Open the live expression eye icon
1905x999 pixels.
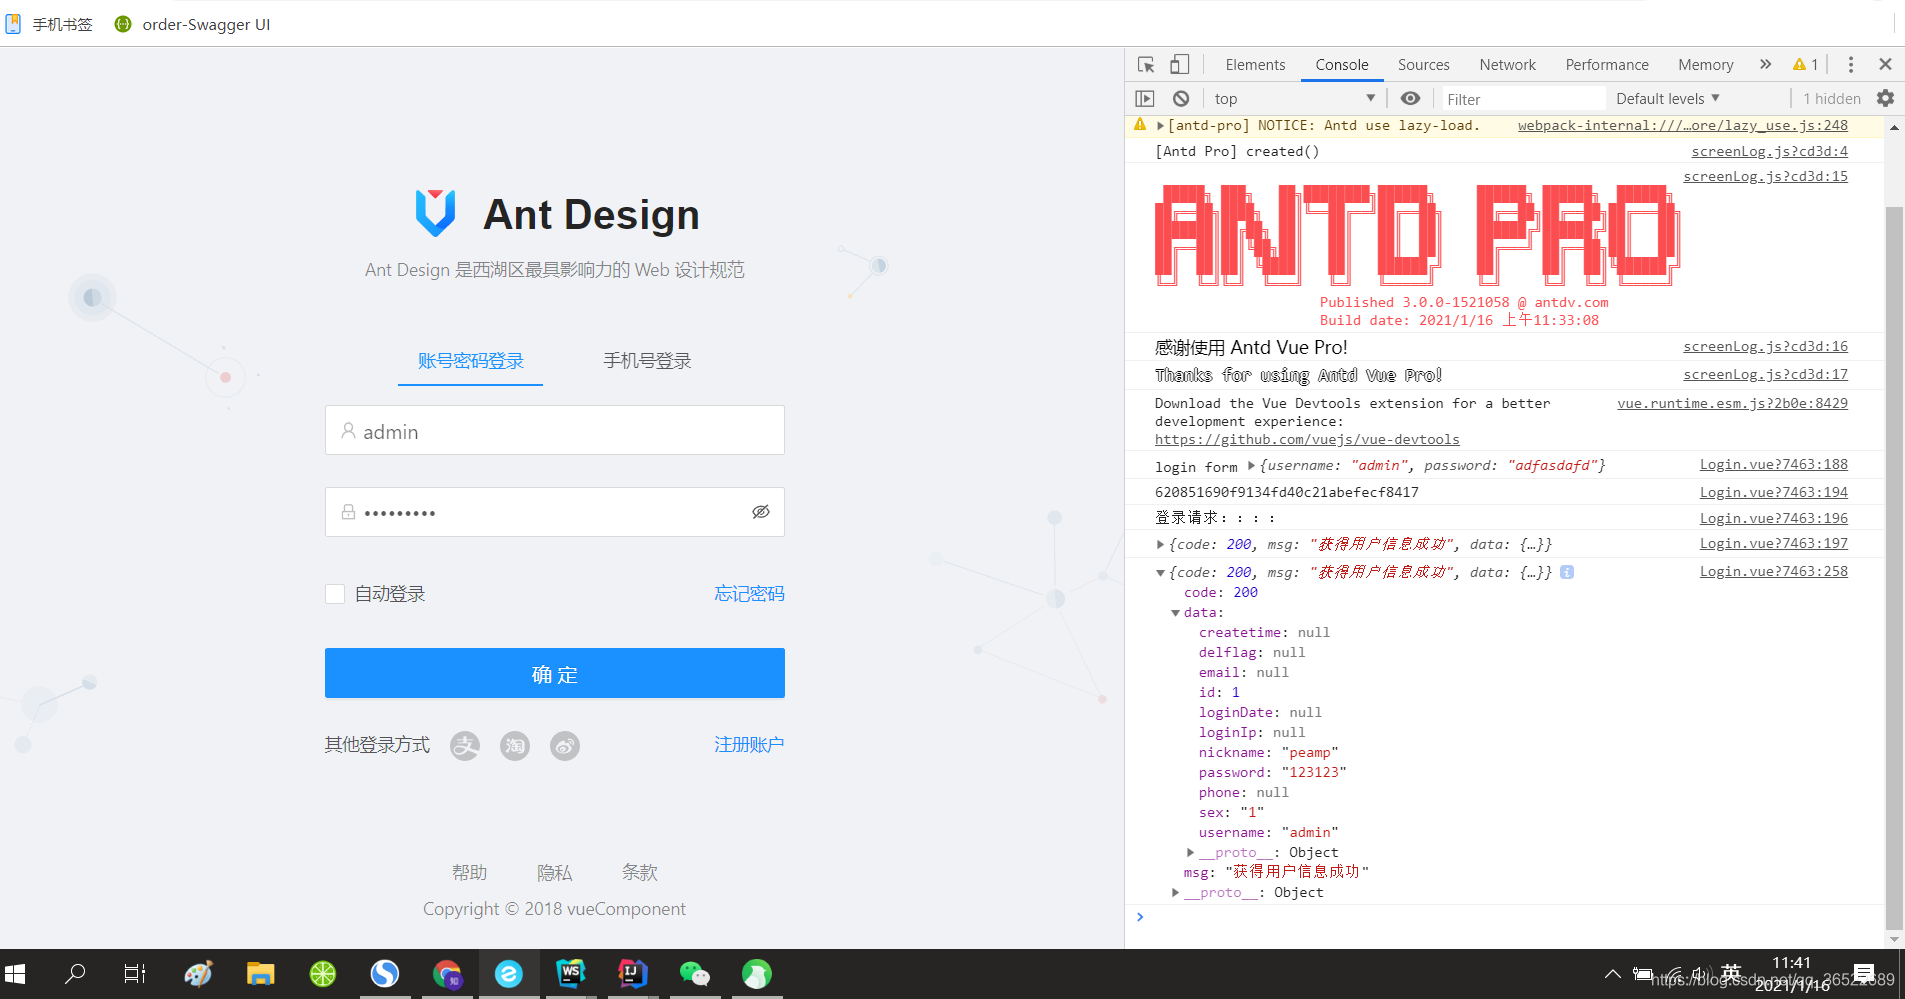1410,98
